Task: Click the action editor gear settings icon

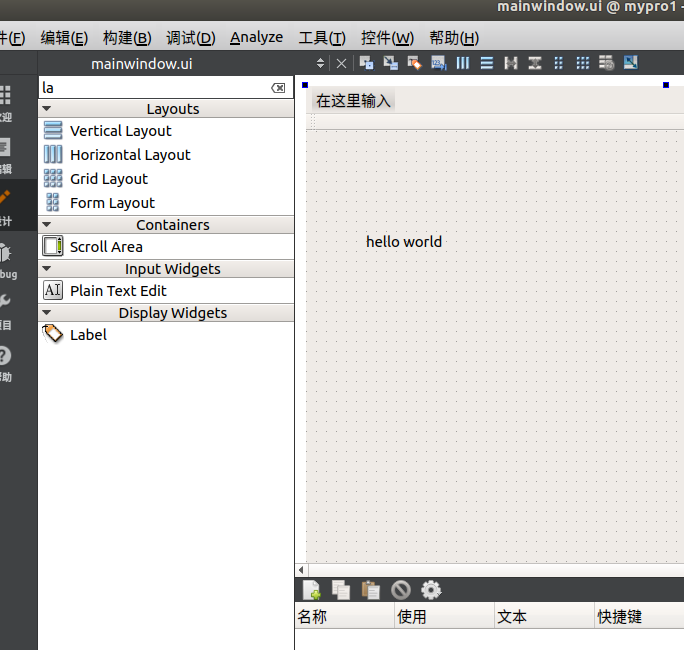Action: click(x=431, y=590)
